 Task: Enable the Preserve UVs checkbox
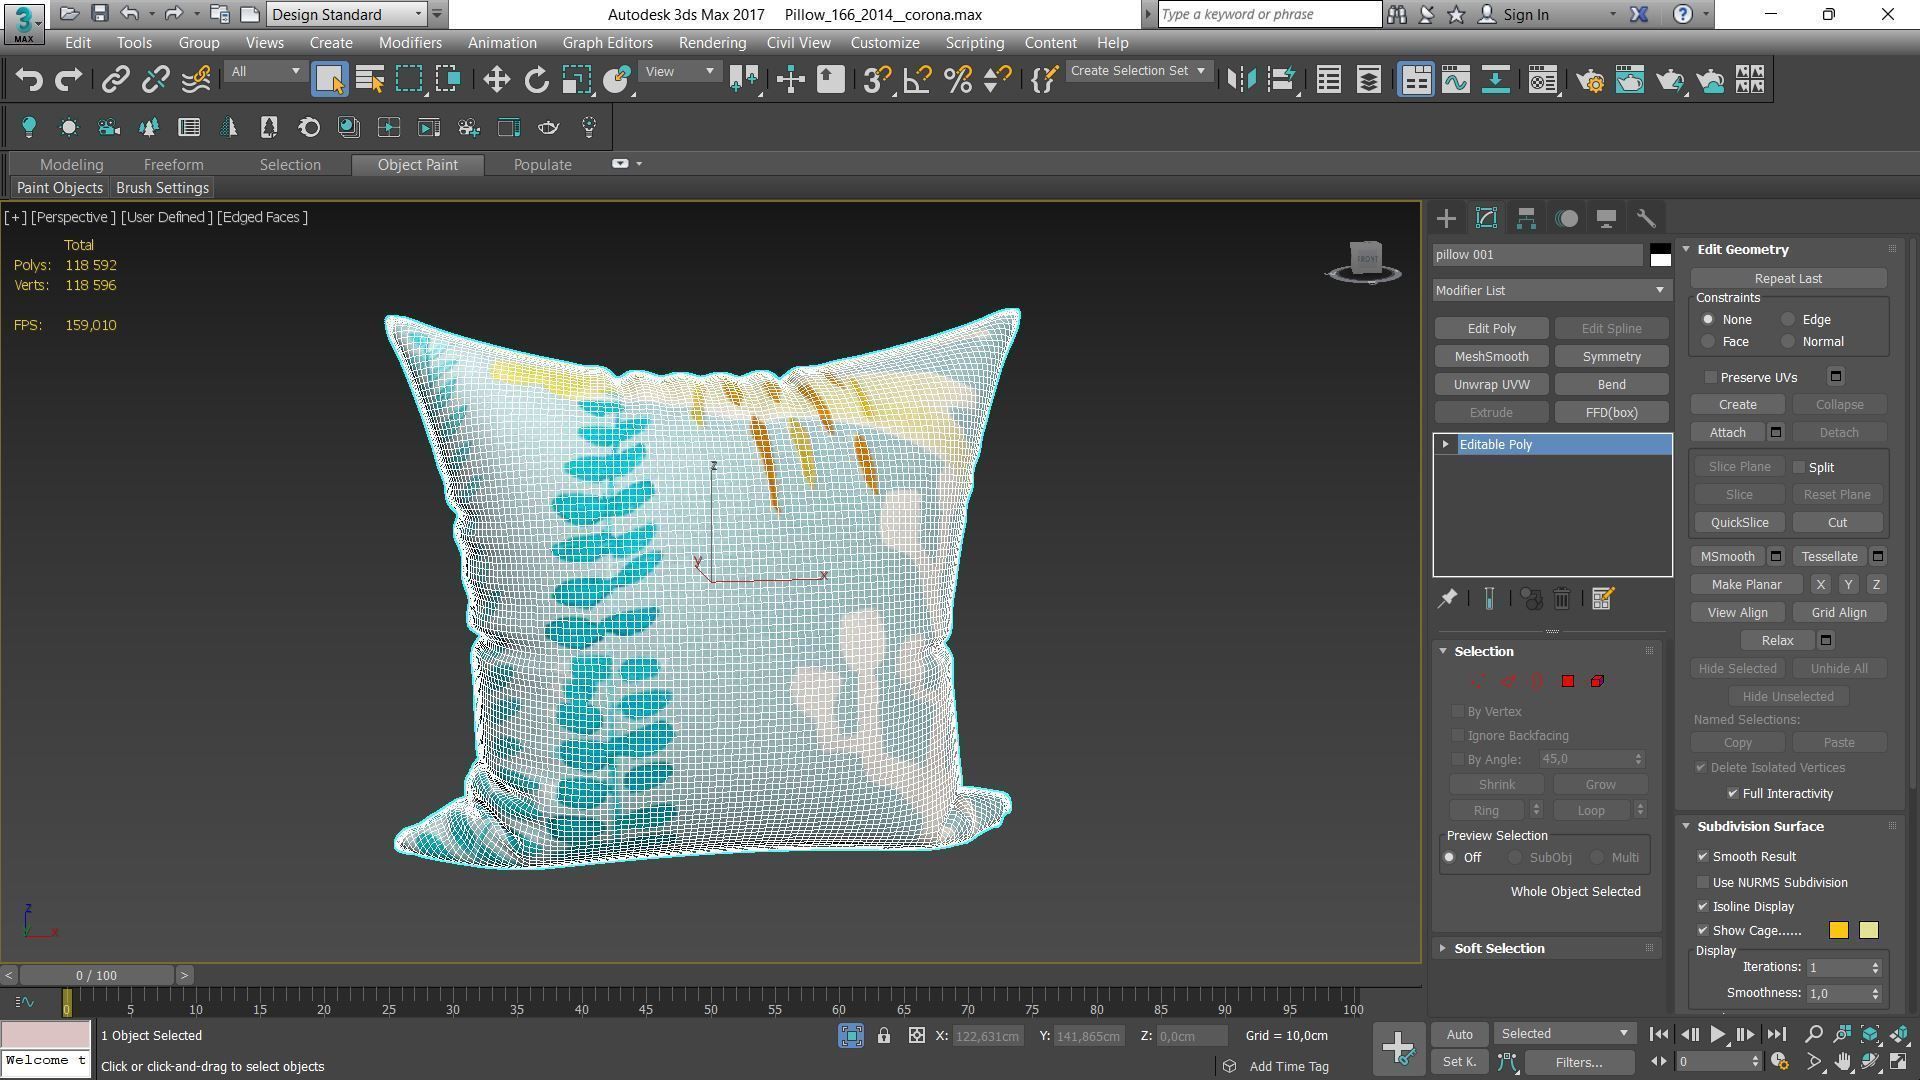pyautogui.click(x=1711, y=377)
